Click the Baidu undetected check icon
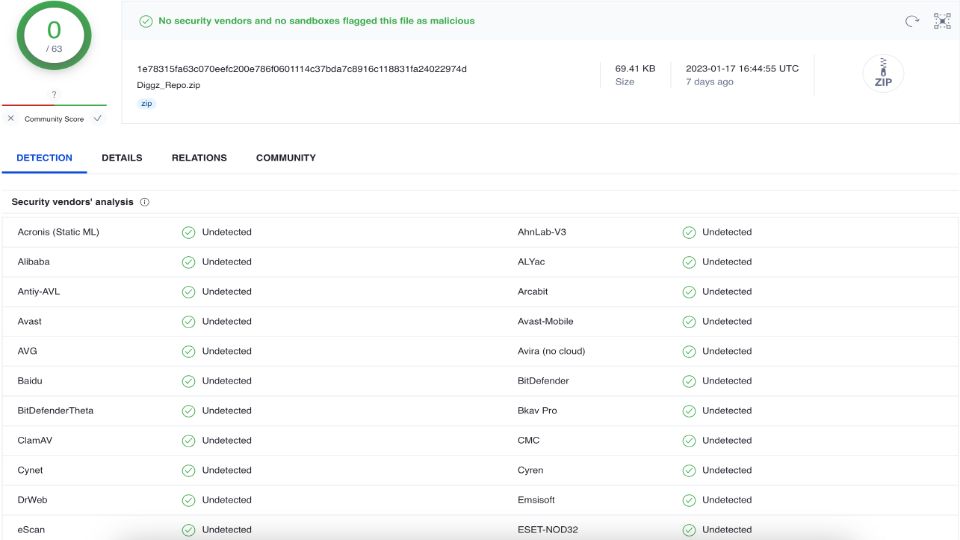This screenshot has width=960, height=540. [189, 381]
